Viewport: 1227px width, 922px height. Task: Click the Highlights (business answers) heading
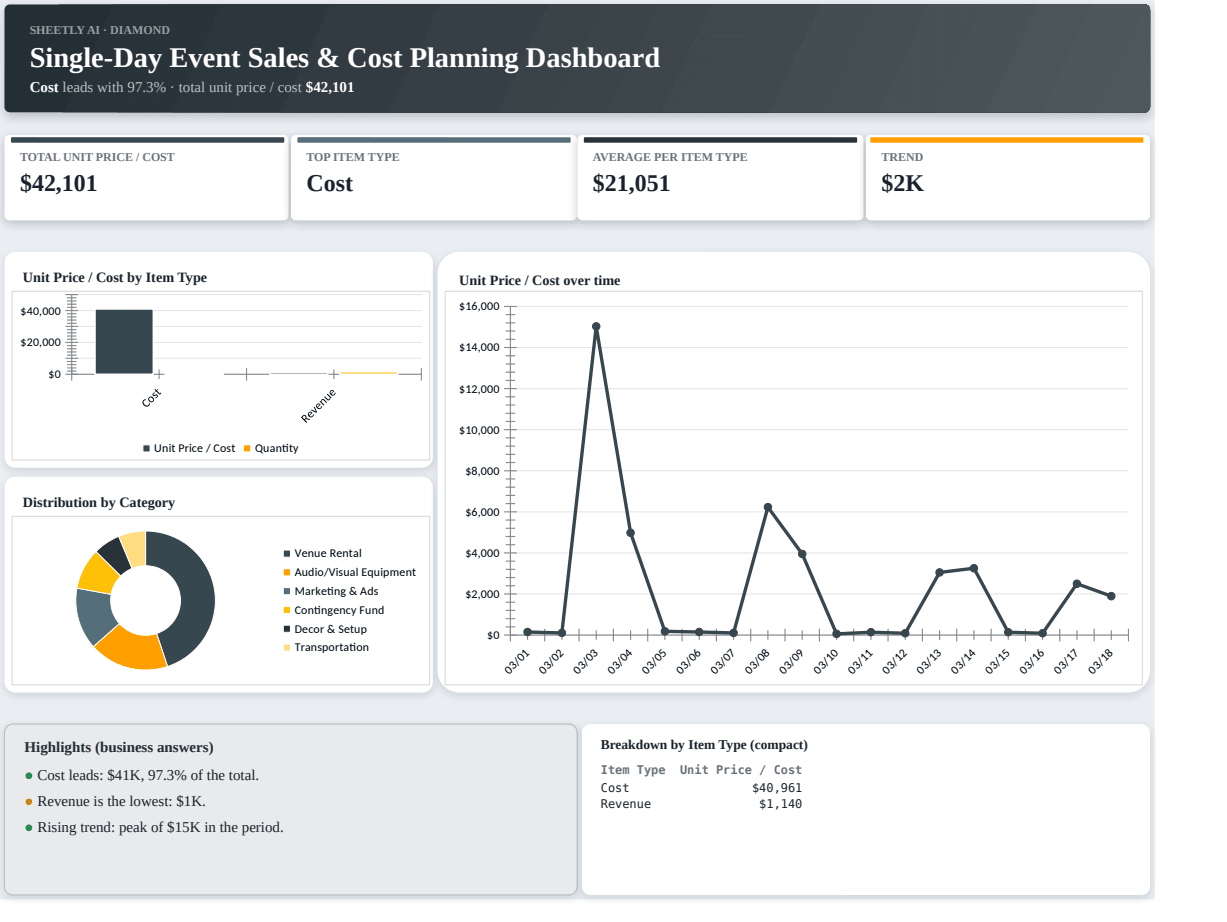tap(119, 747)
